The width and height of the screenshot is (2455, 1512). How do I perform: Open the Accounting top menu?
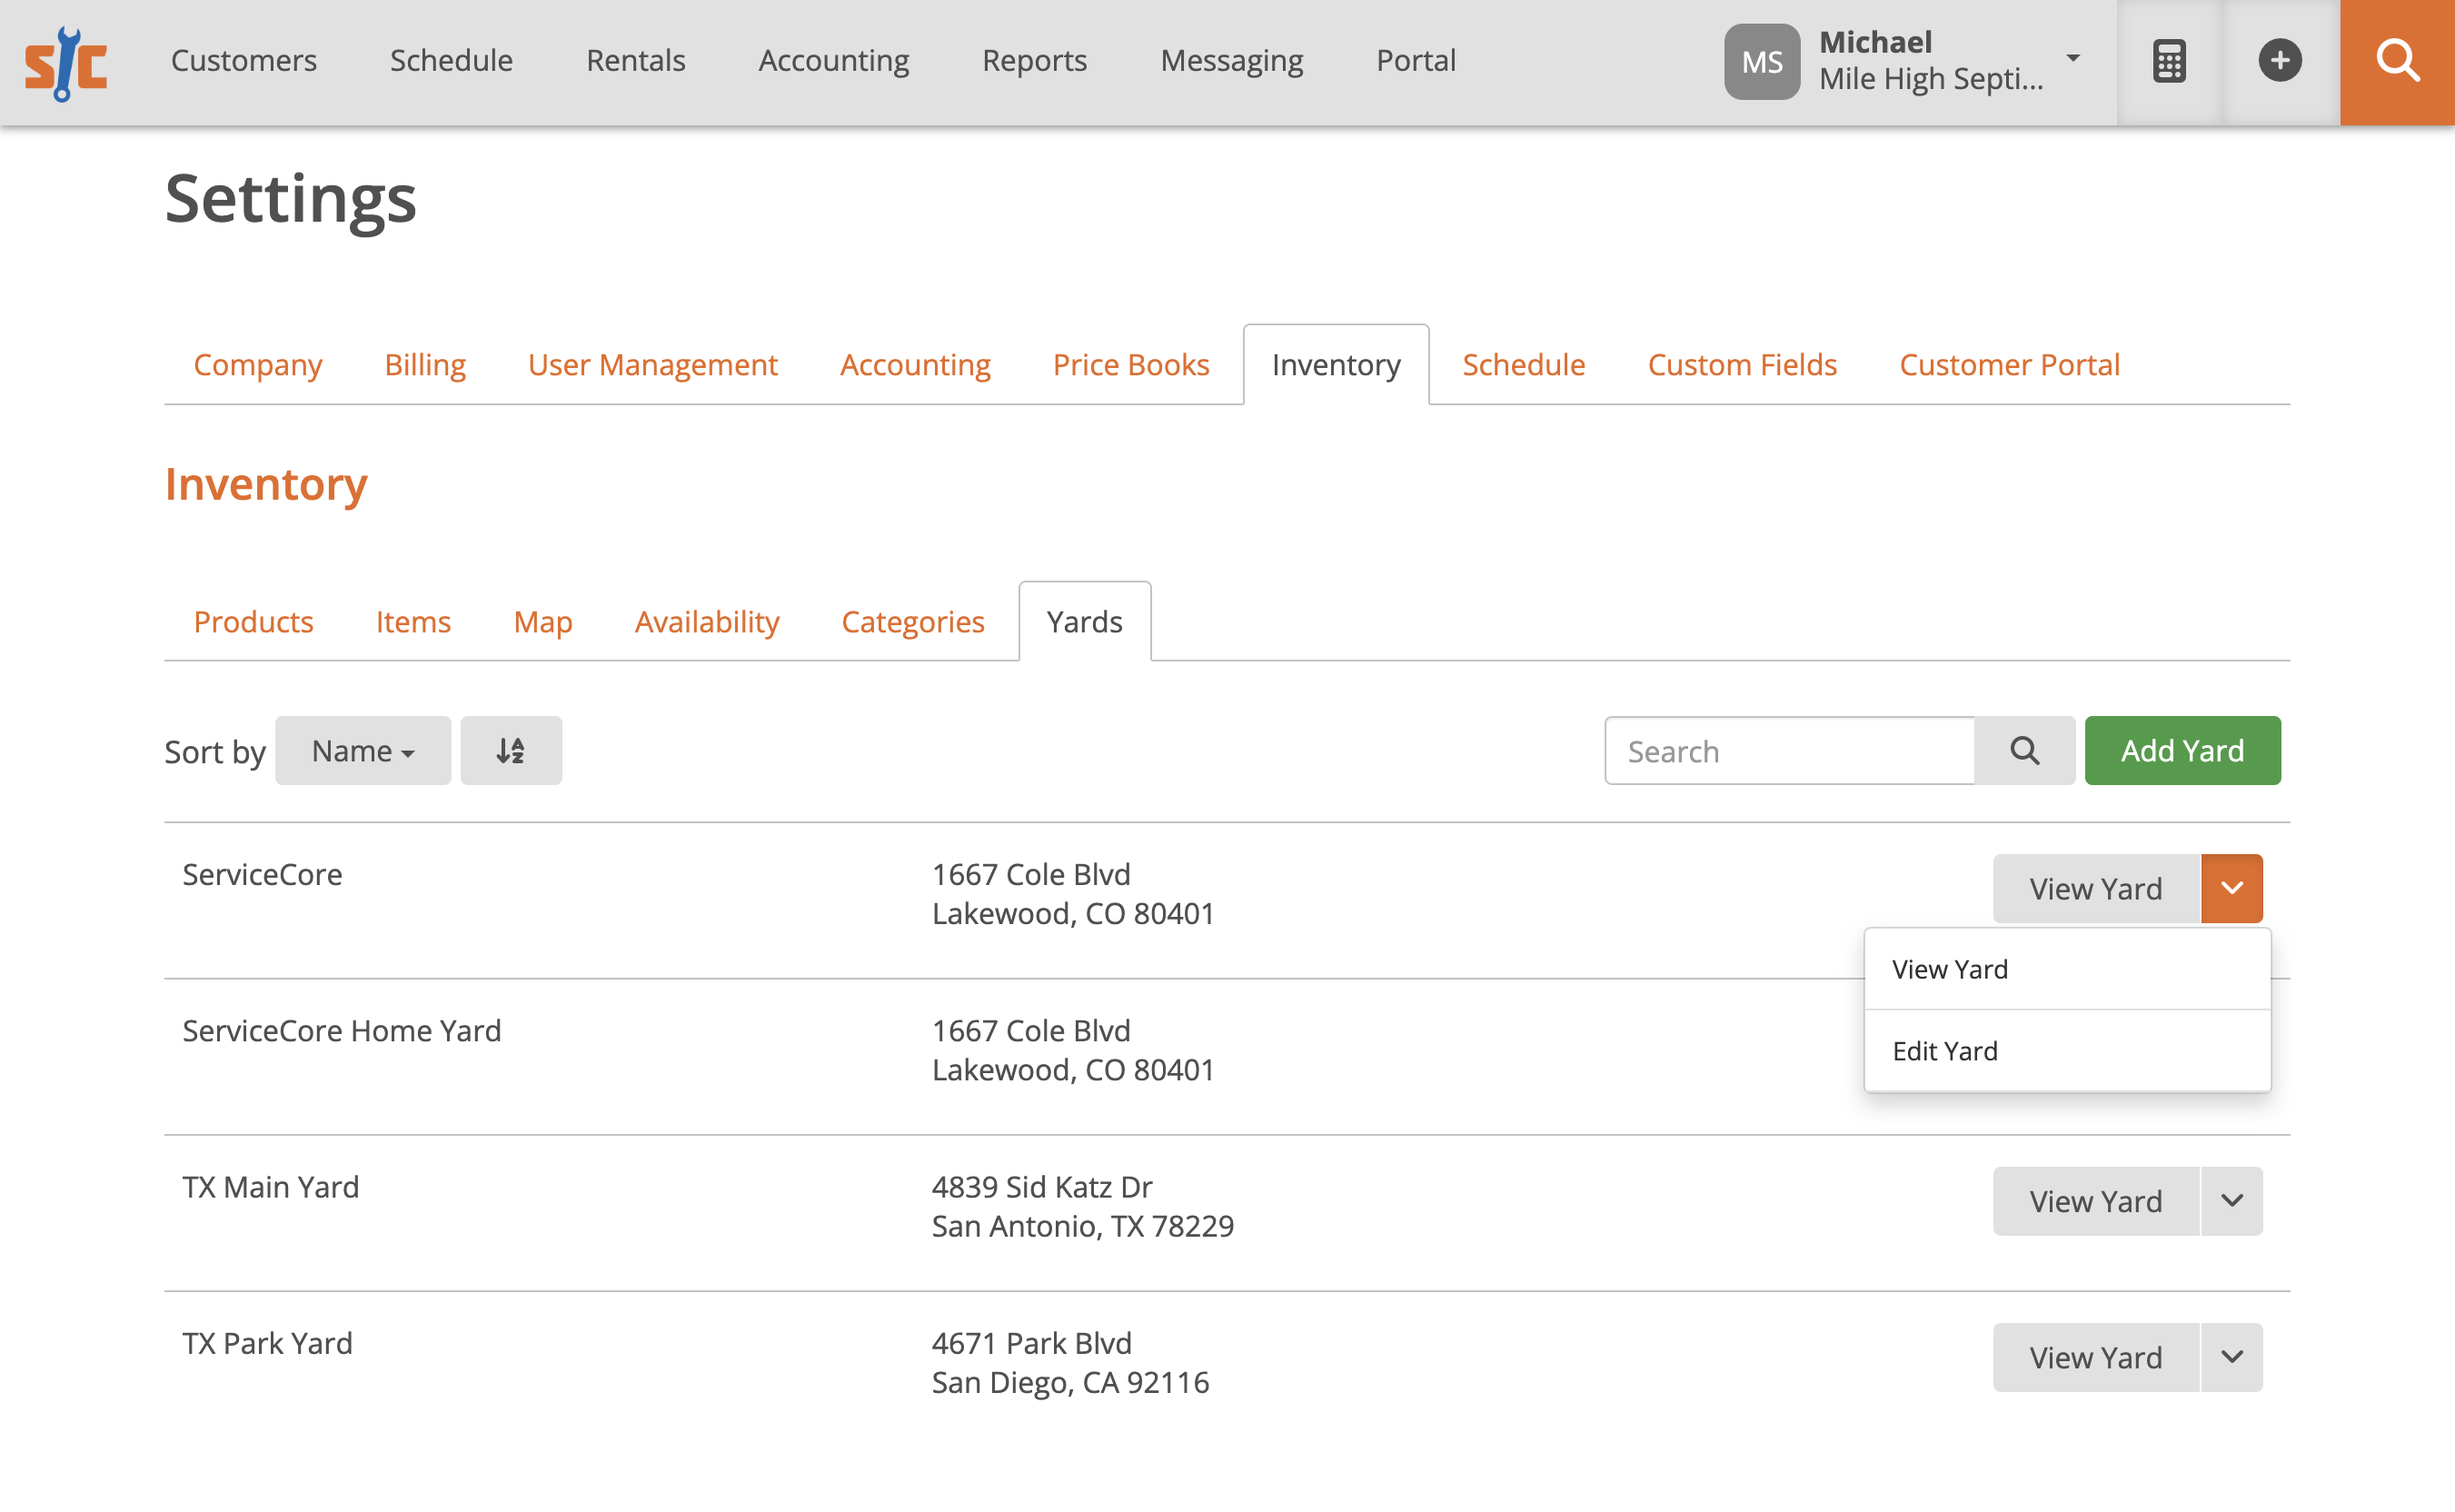(x=834, y=60)
